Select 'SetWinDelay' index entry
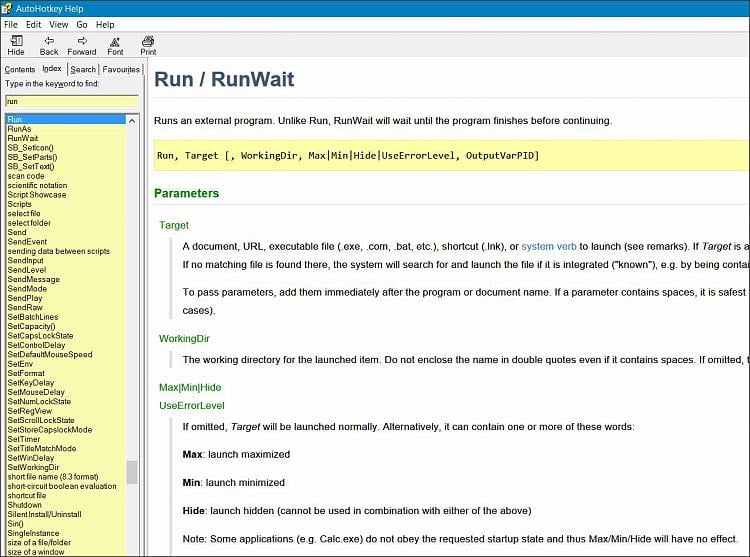The image size is (750, 557). click(x=31, y=458)
